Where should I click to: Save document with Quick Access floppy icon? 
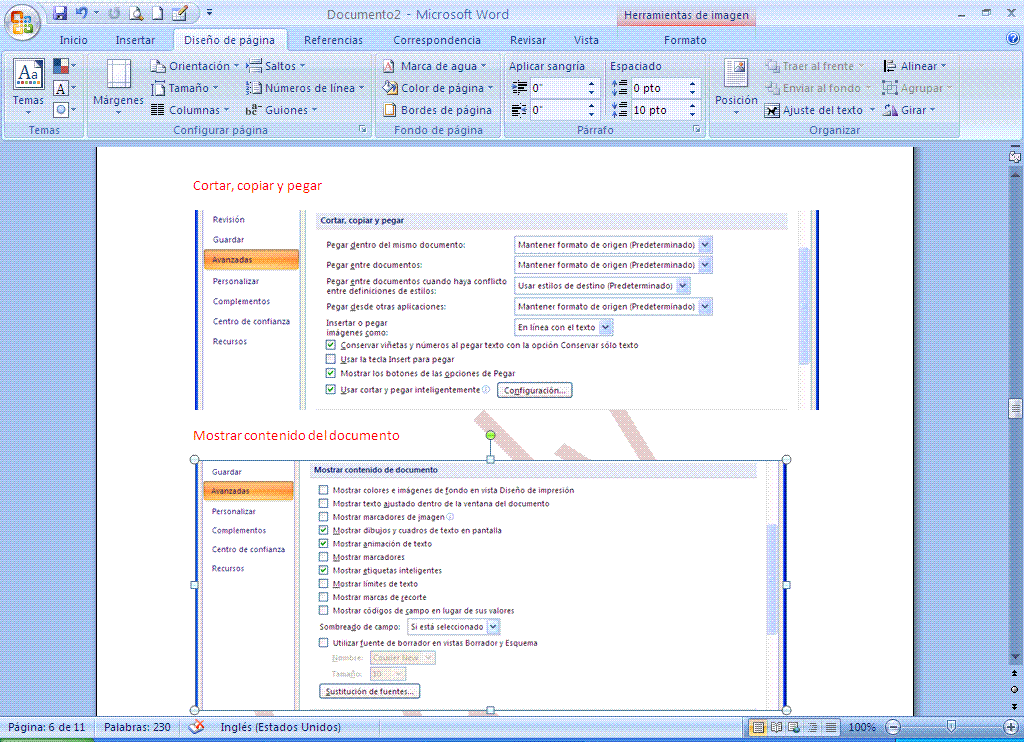60,13
